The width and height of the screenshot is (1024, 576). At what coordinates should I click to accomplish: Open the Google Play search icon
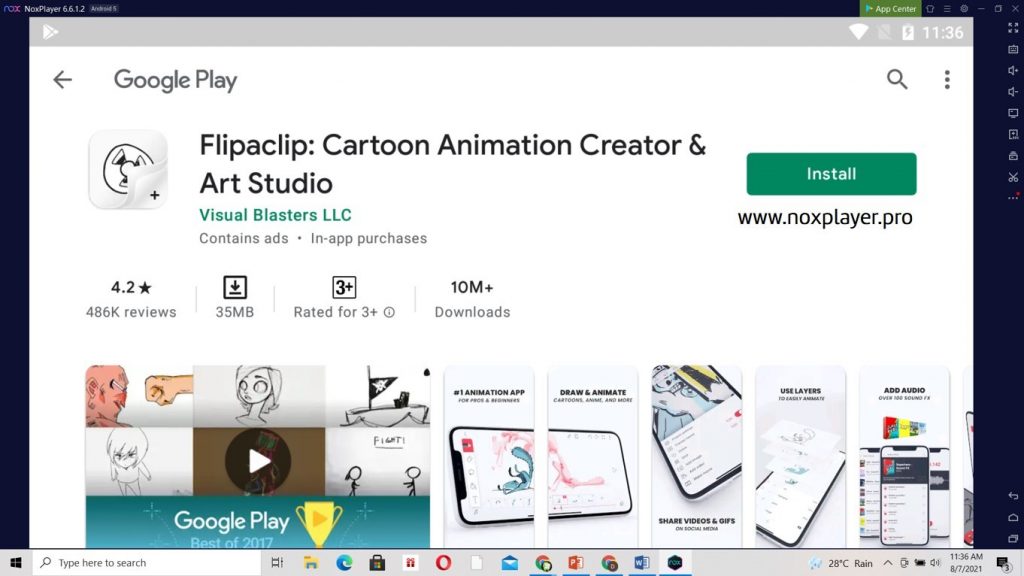click(897, 80)
